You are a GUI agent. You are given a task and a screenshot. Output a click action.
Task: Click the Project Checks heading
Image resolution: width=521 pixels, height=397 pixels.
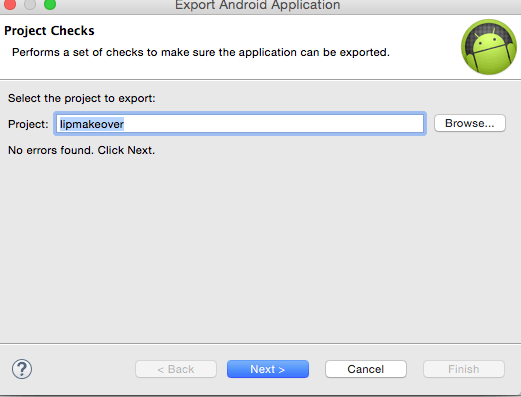tap(49, 31)
